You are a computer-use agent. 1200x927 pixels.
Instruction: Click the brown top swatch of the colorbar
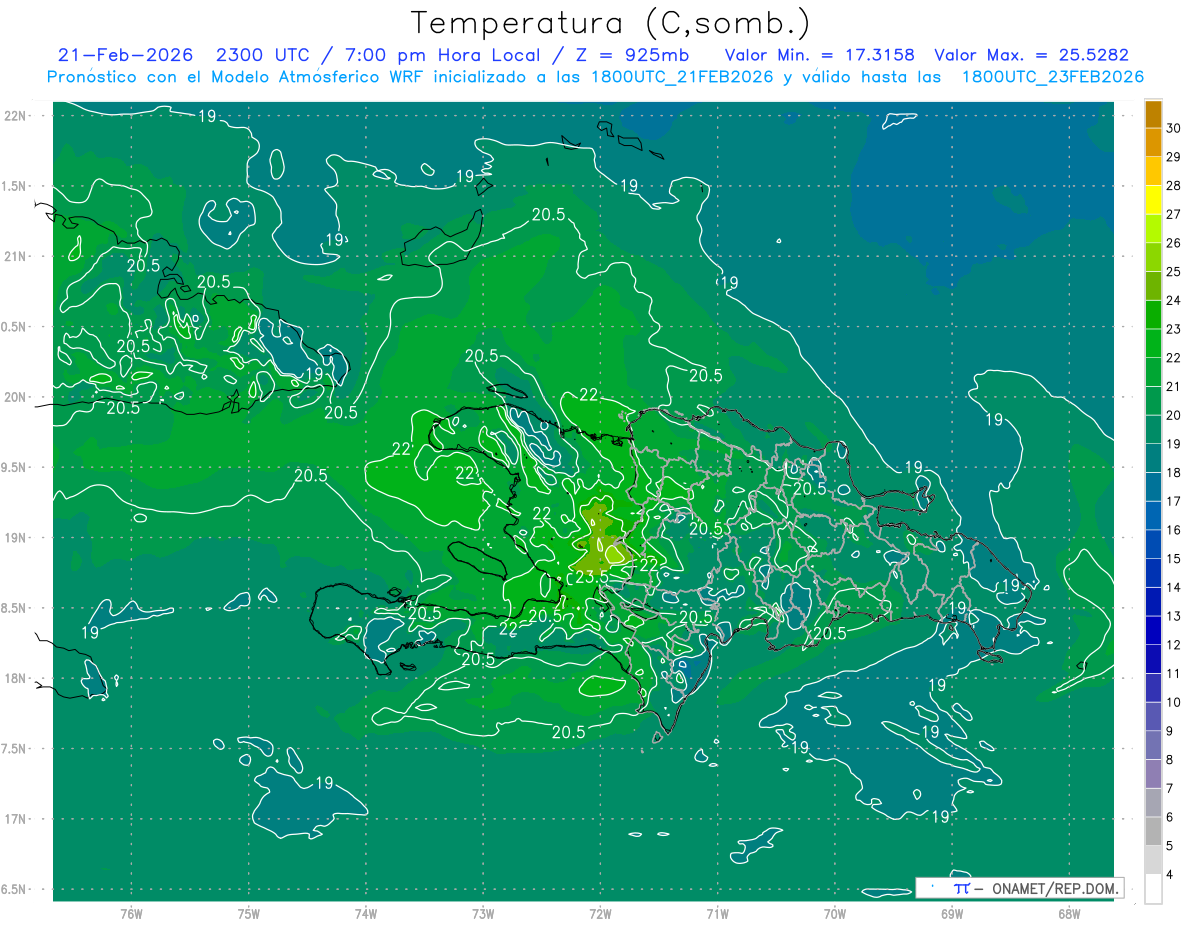coord(1153,115)
